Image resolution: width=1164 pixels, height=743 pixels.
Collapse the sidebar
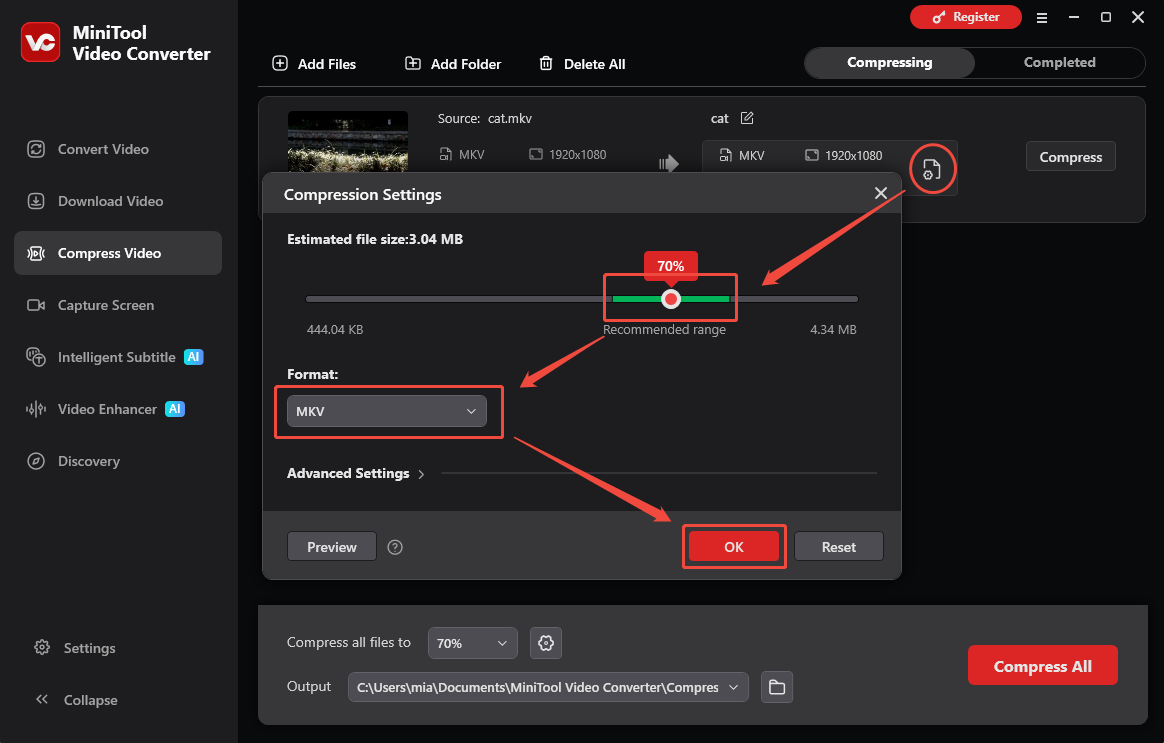pyautogui.click(x=76, y=700)
